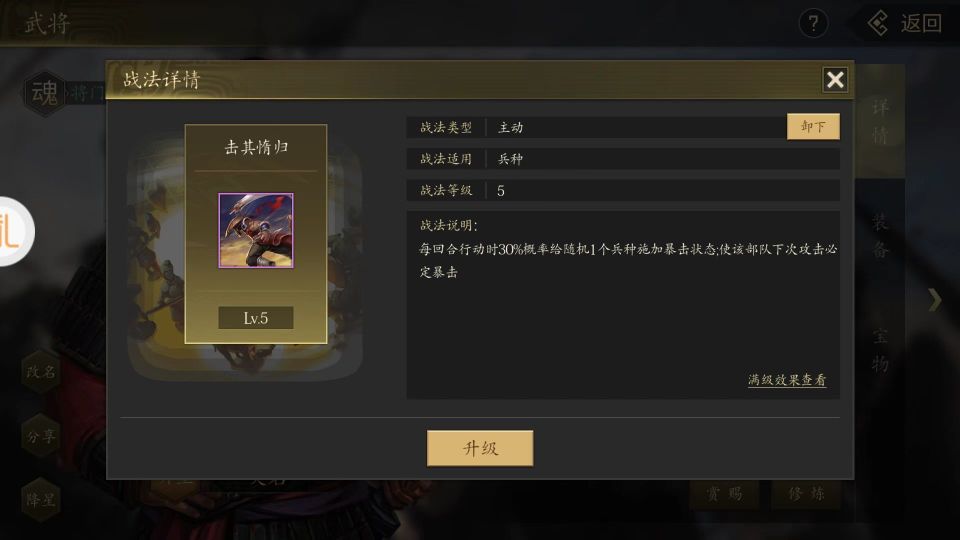This screenshot has height=540, width=960.
Task: Close the 战法详情 dialog
Action: point(835,80)
